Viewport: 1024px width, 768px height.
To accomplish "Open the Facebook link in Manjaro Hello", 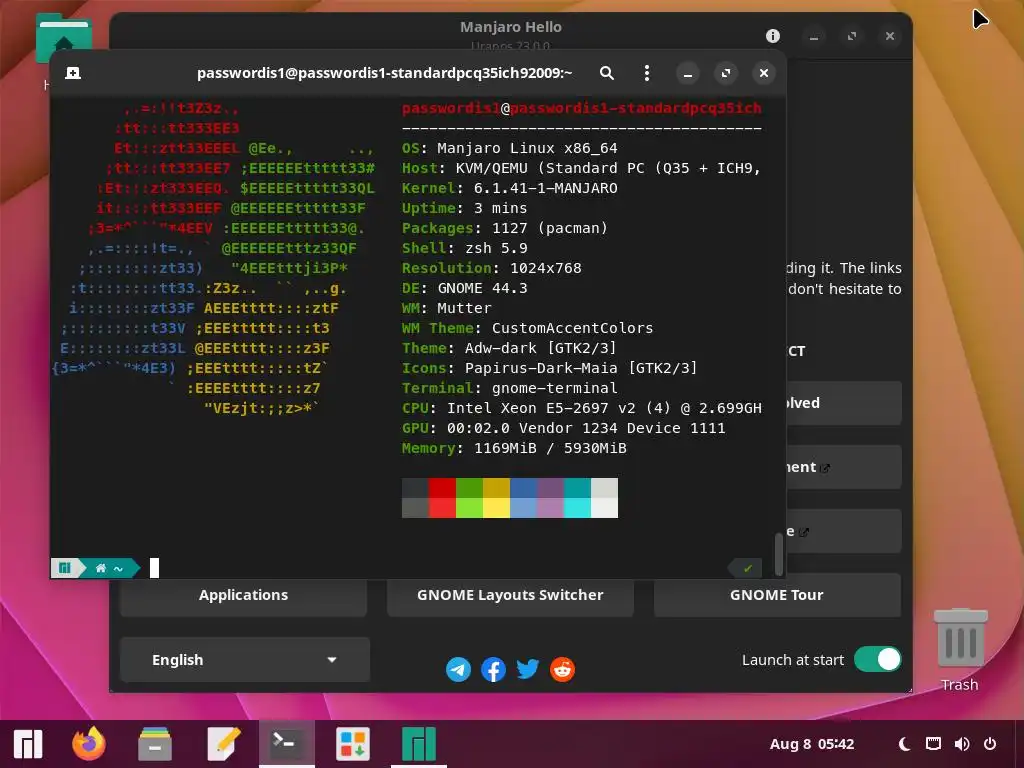I will (493, 669).
